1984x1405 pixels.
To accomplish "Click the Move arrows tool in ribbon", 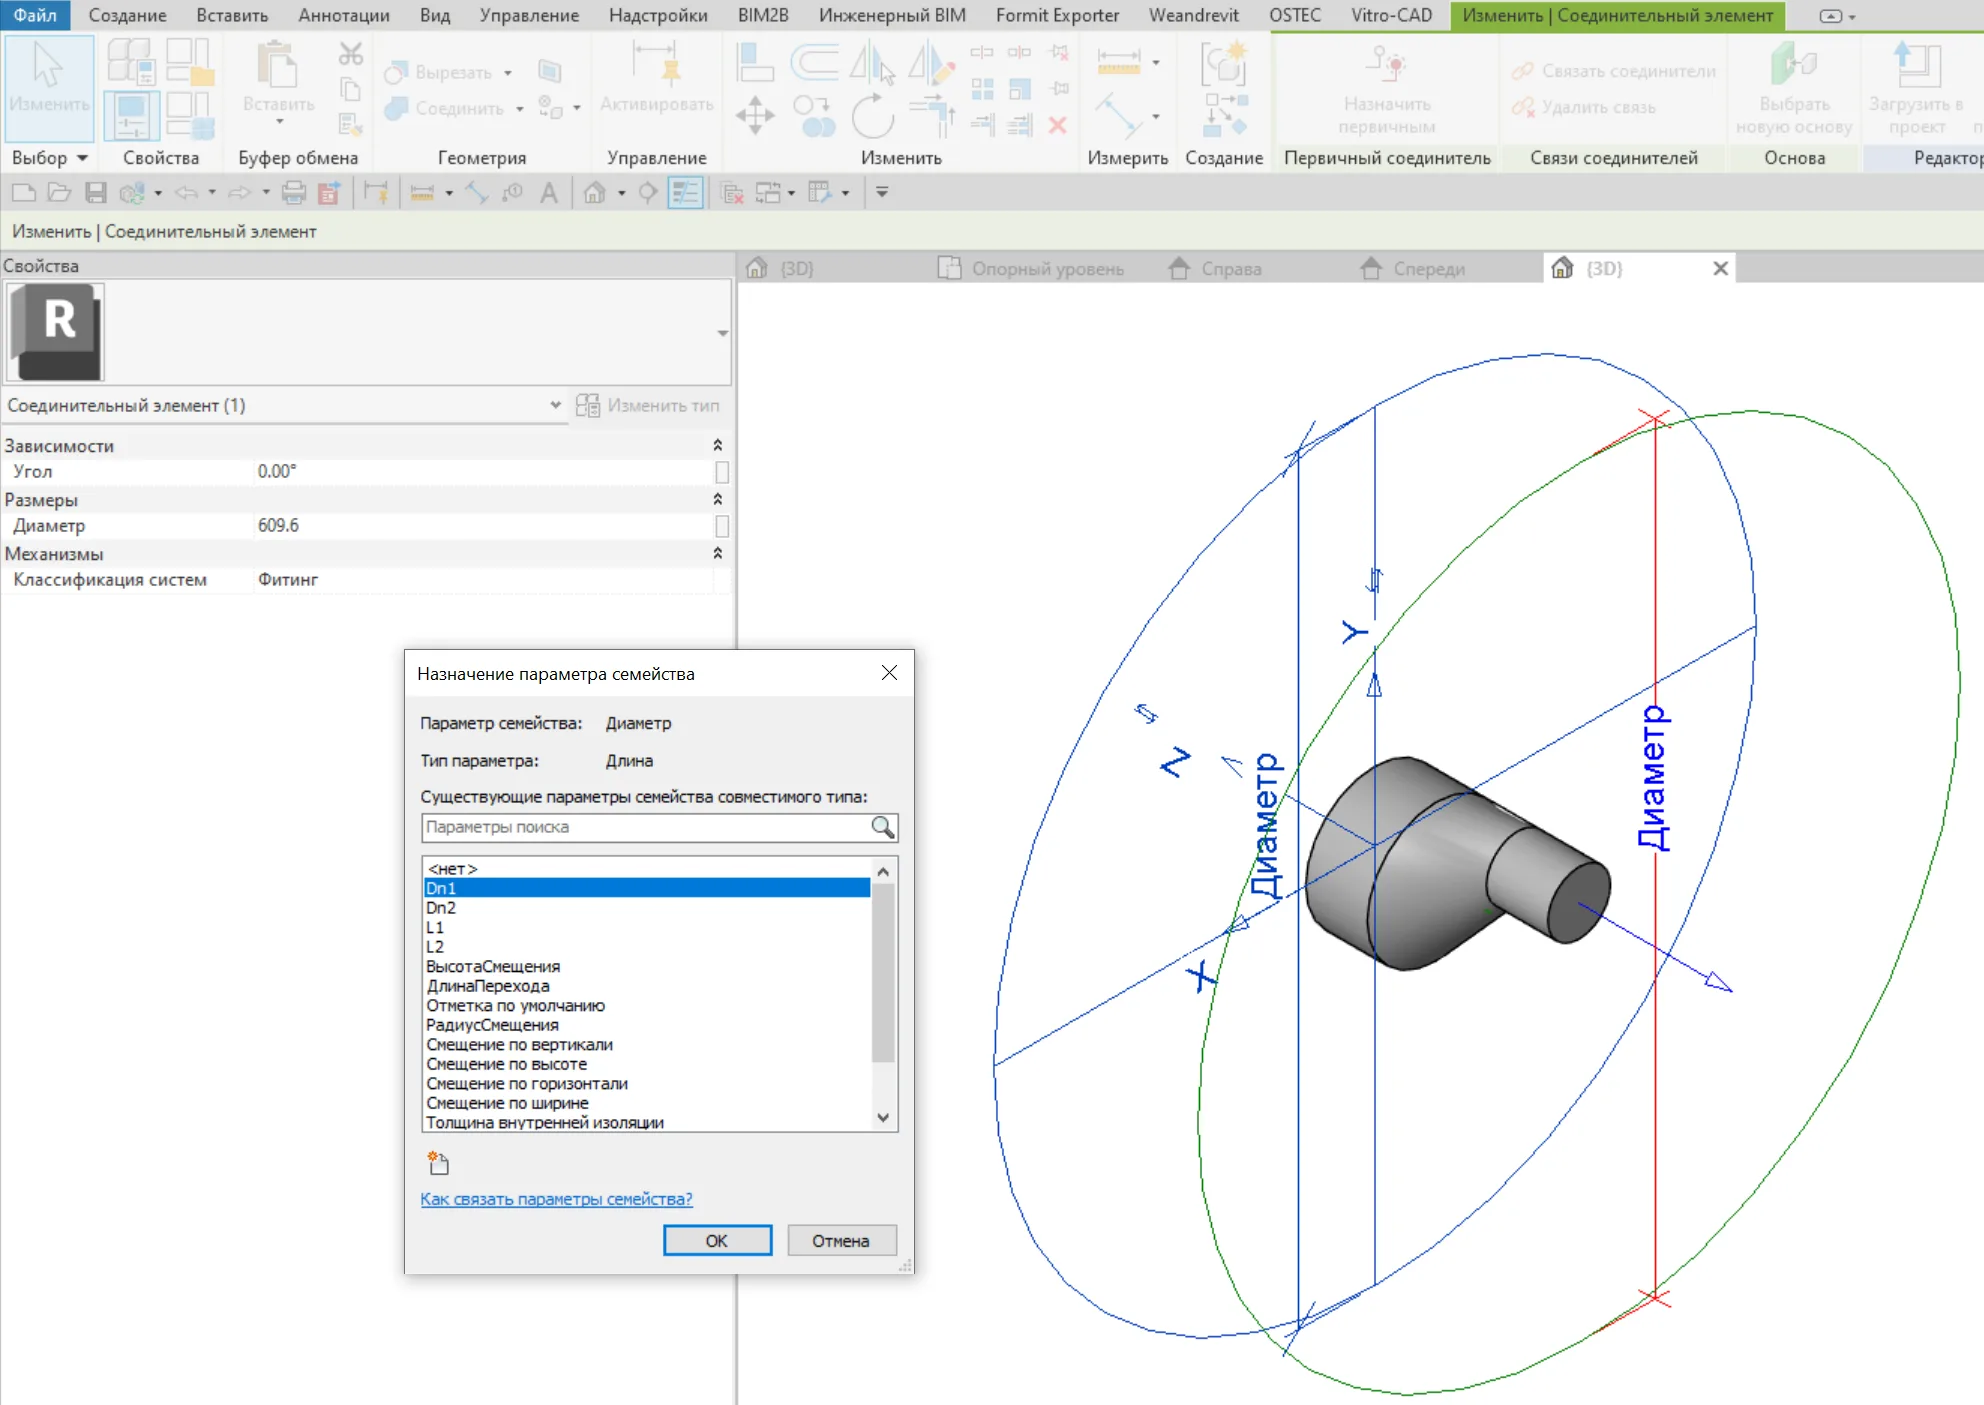I will click(x=755, y=115).
